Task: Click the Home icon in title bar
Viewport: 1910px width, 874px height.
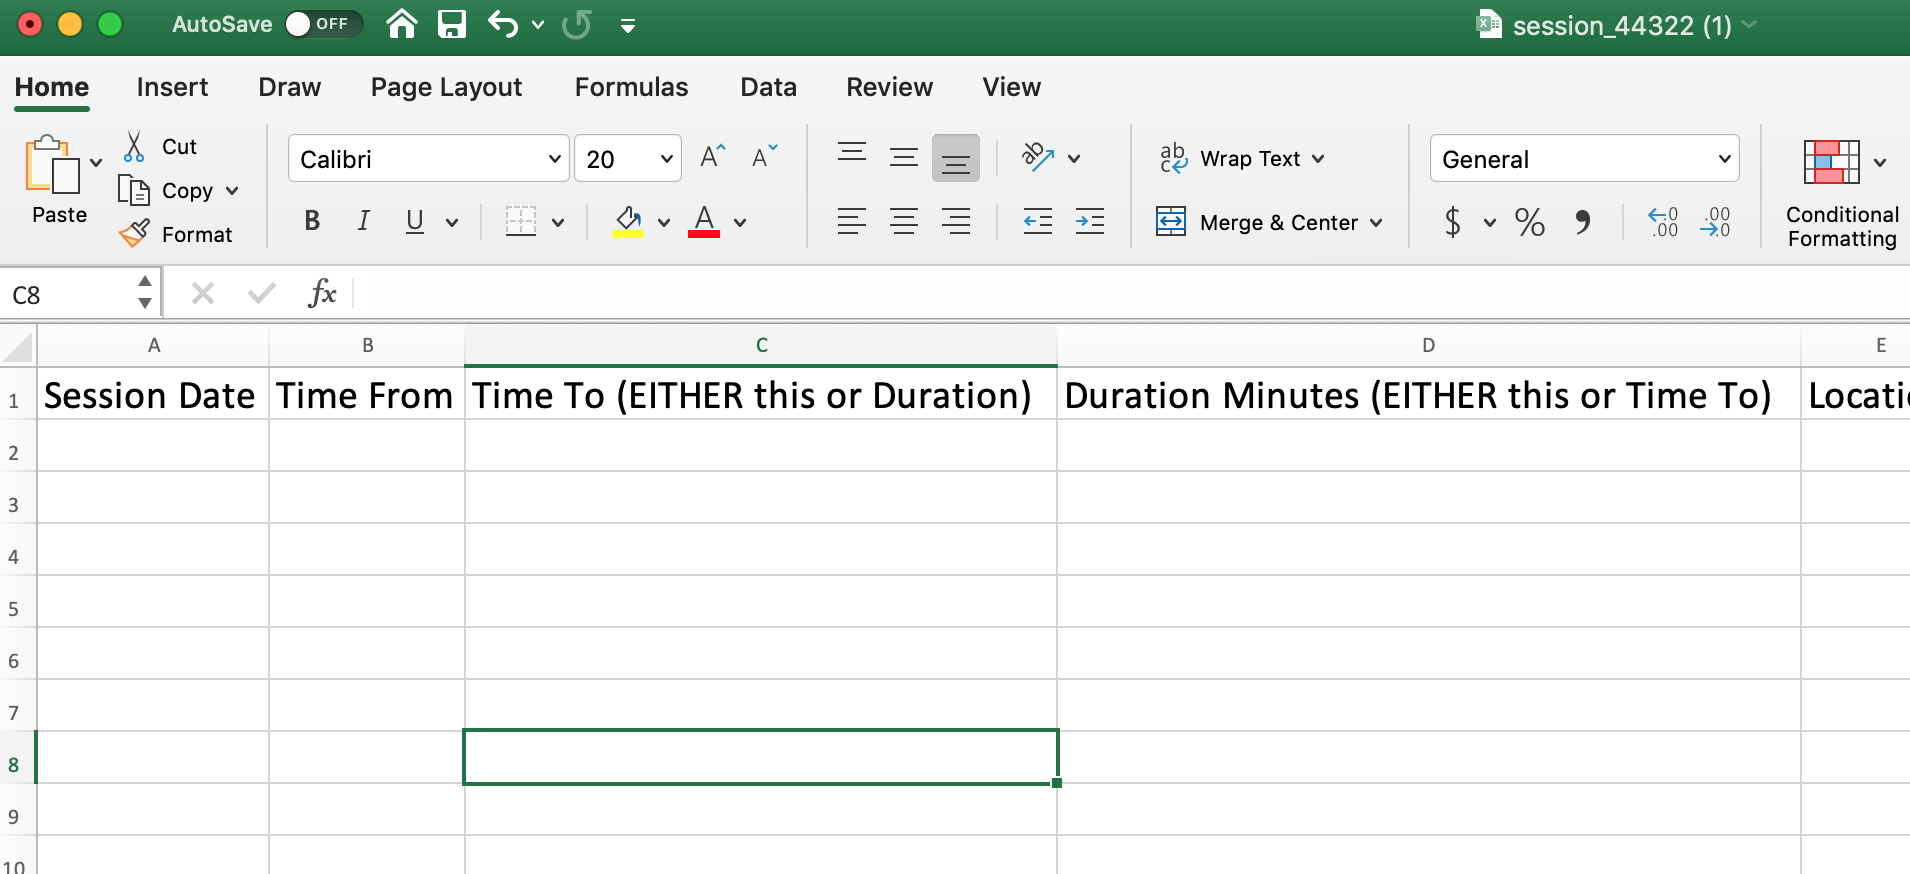Action: pyautogui.click(x=402, y=24)
